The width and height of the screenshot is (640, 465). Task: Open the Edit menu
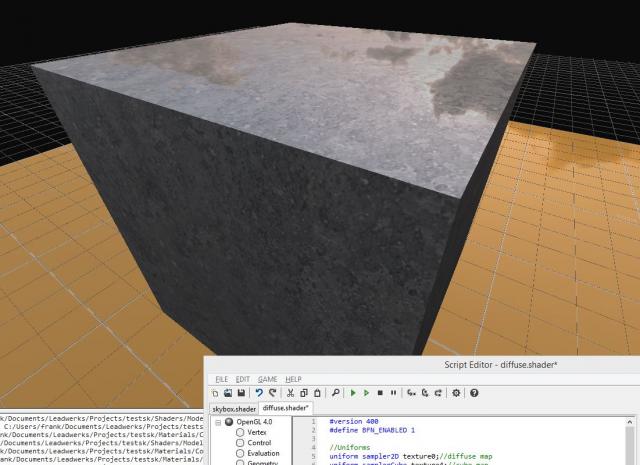pyautogui.click(x=243, y=379)
